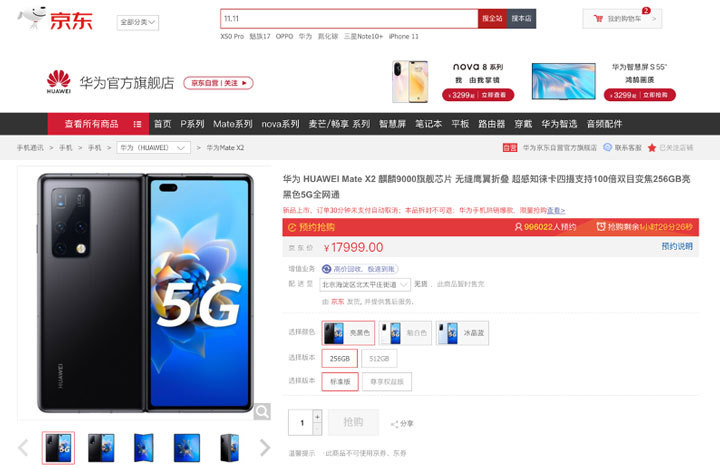The height and width of the screenshot is (468, 720).
Task: Click the 搜全站 search button
Action: 492,18
